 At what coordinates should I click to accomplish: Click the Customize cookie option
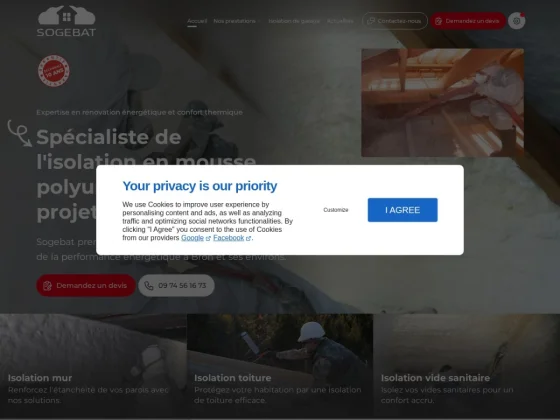tap(336, 210)
